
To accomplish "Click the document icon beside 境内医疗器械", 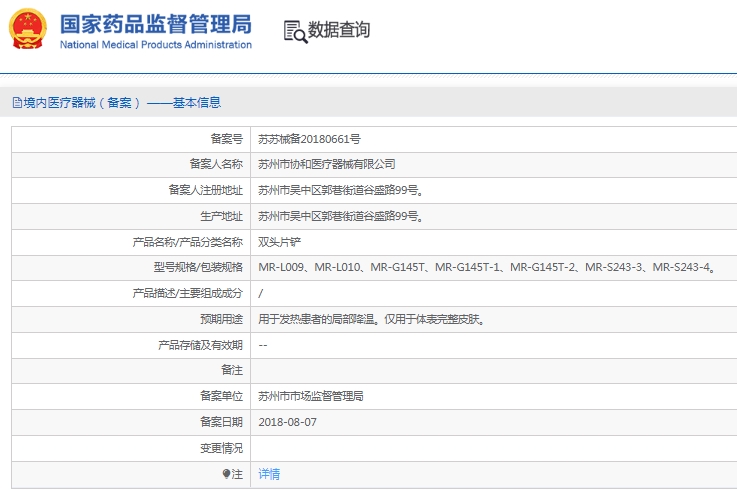I will (x=17, y=102).
